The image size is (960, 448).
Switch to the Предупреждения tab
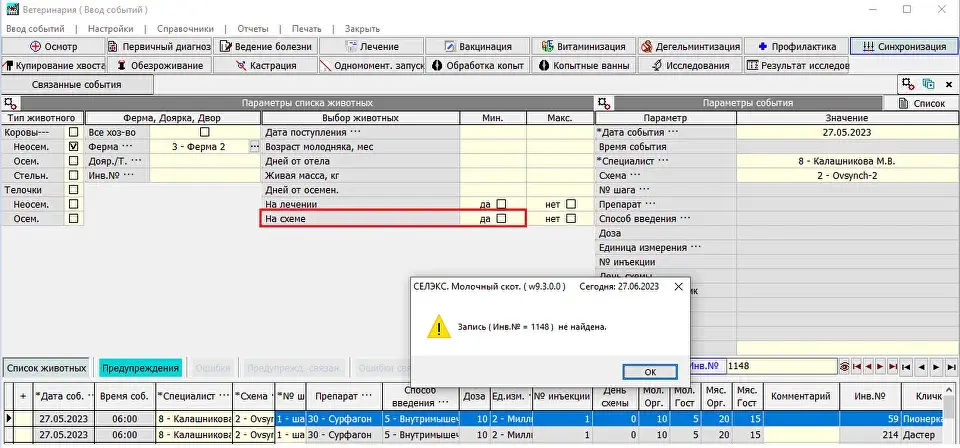141,368
